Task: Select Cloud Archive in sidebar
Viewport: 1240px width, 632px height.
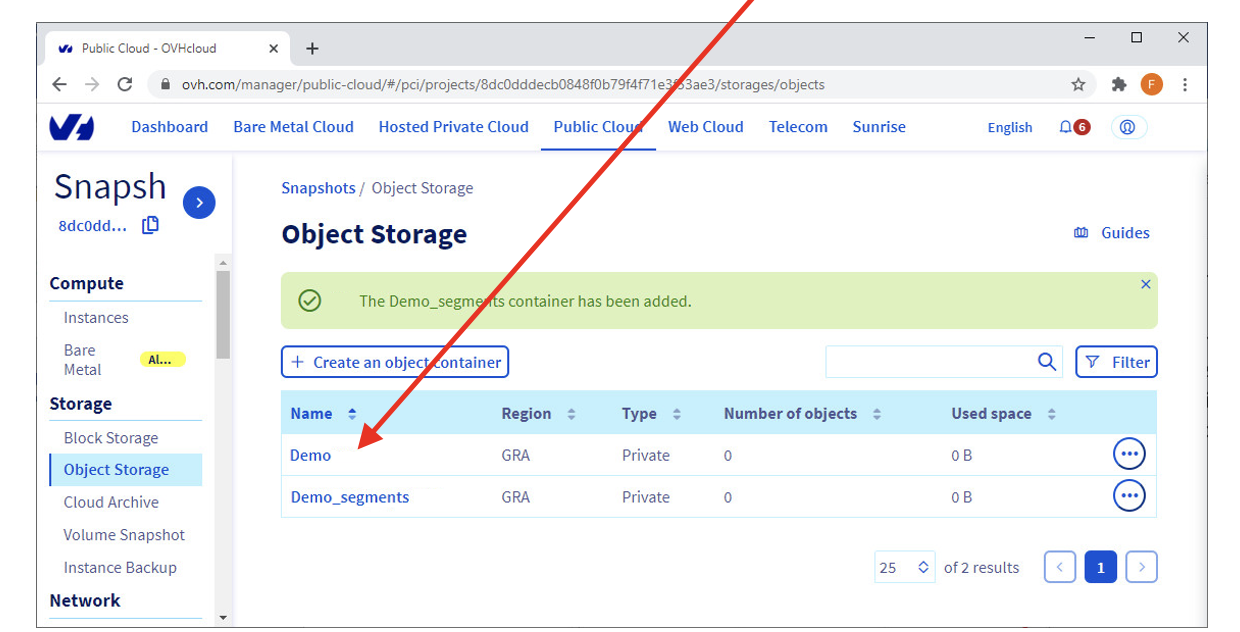Action: coord(111,502)
